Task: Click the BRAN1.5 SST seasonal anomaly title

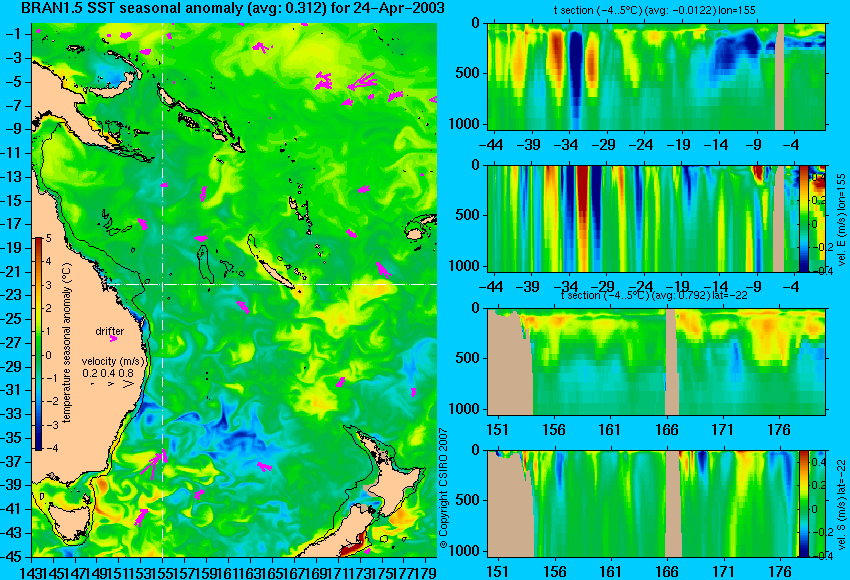Action: point(232,8)
